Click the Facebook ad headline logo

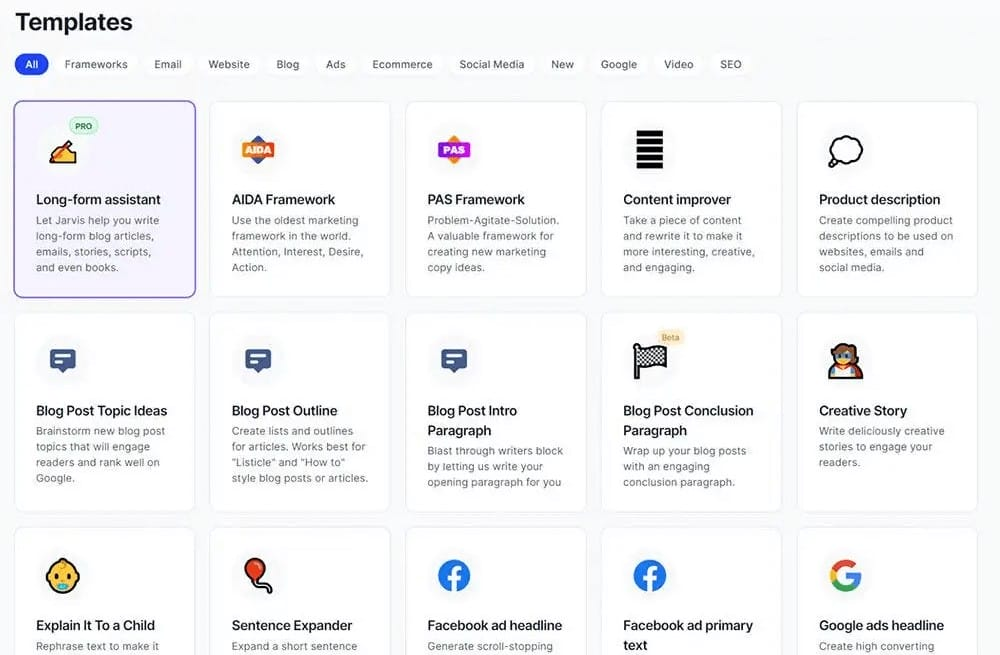(x=454, y=576)
